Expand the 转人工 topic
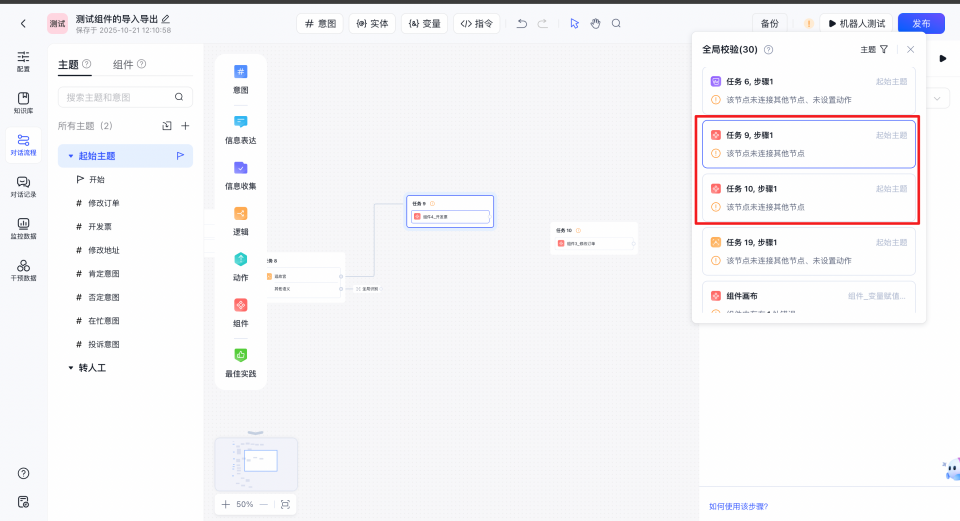Screen dimensions: 960x521 71,368
